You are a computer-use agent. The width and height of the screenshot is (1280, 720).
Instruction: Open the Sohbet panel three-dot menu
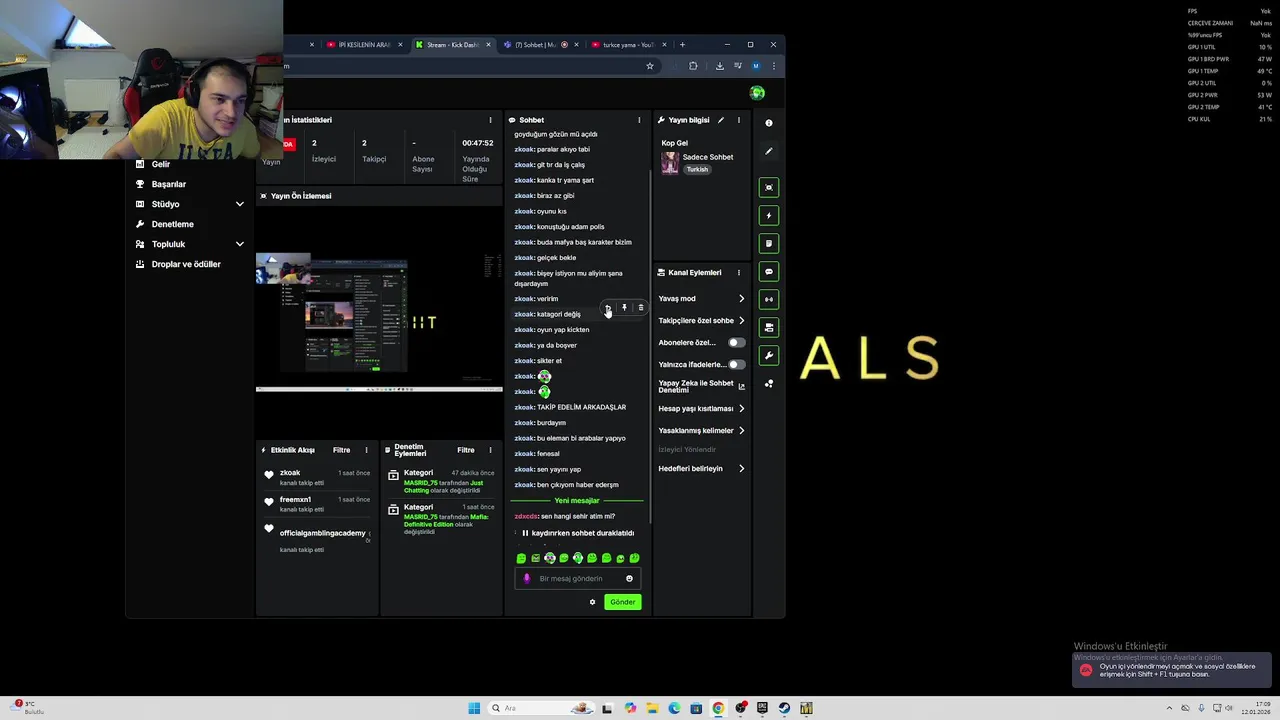[x=639, y=120]
